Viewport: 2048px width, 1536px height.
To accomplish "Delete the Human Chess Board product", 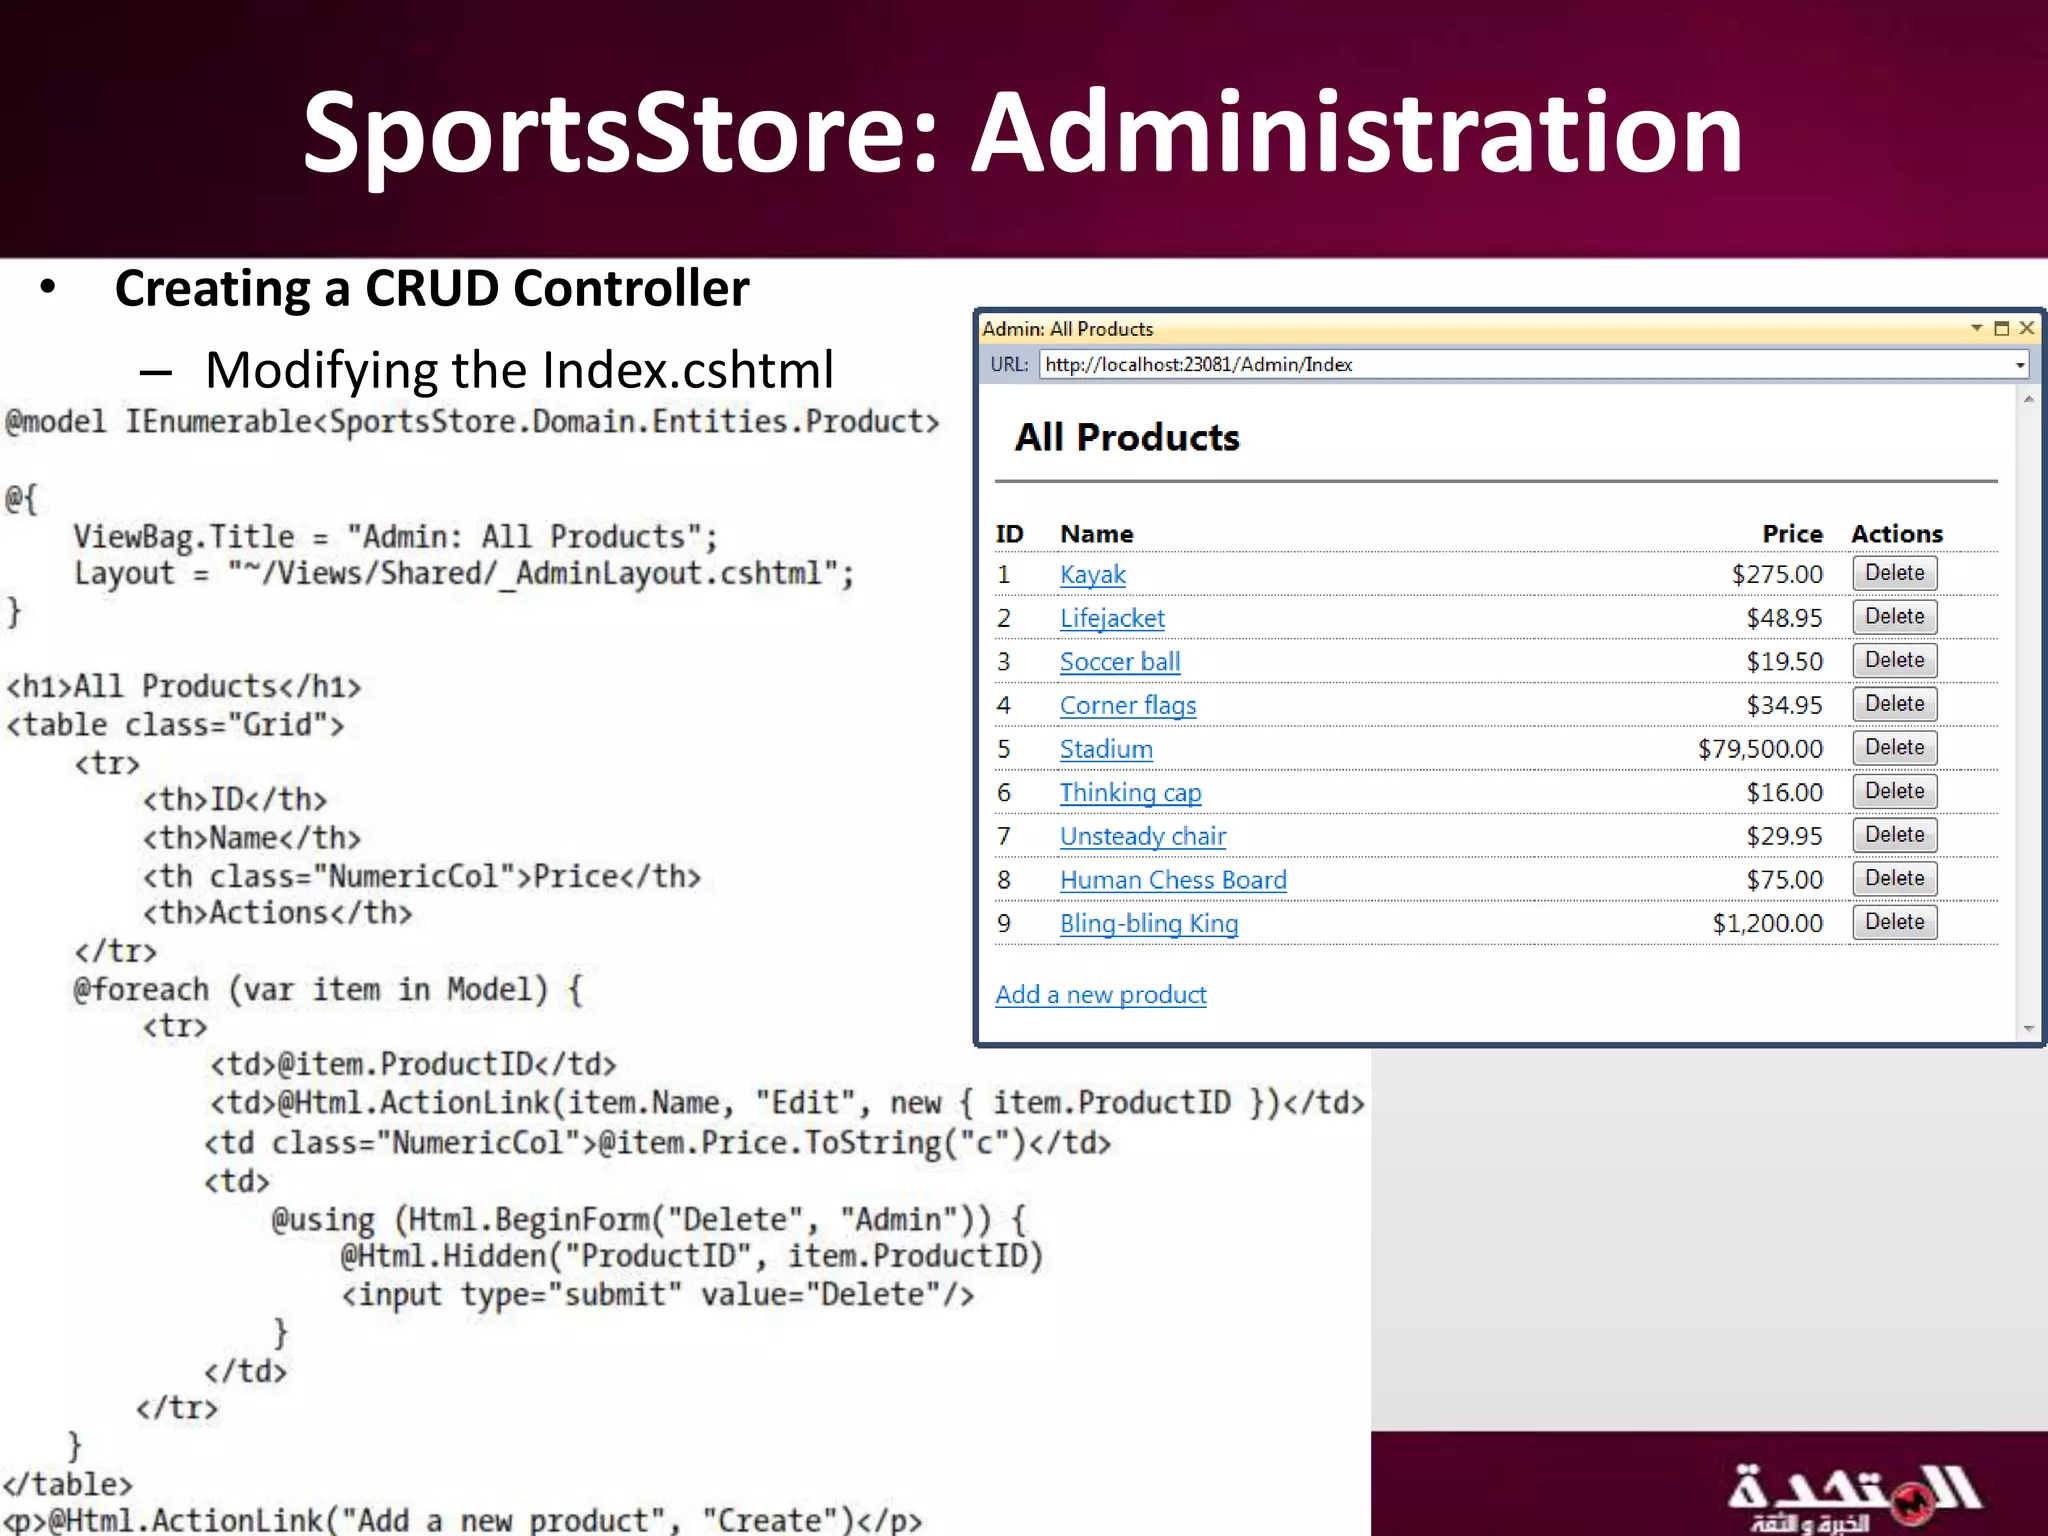I will tap(1894, 878).
